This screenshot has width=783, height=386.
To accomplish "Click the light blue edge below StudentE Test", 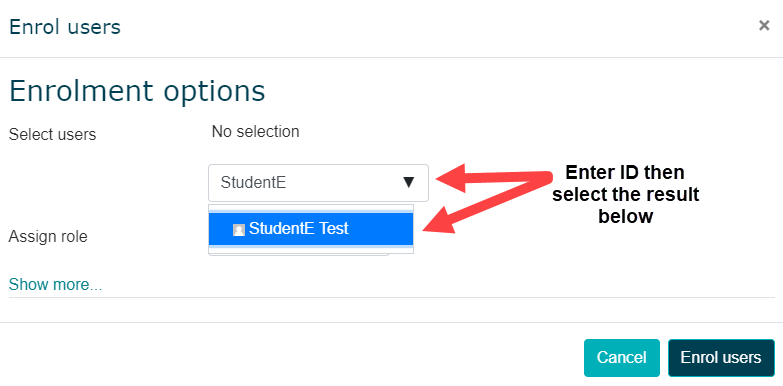I will point(311,247).
